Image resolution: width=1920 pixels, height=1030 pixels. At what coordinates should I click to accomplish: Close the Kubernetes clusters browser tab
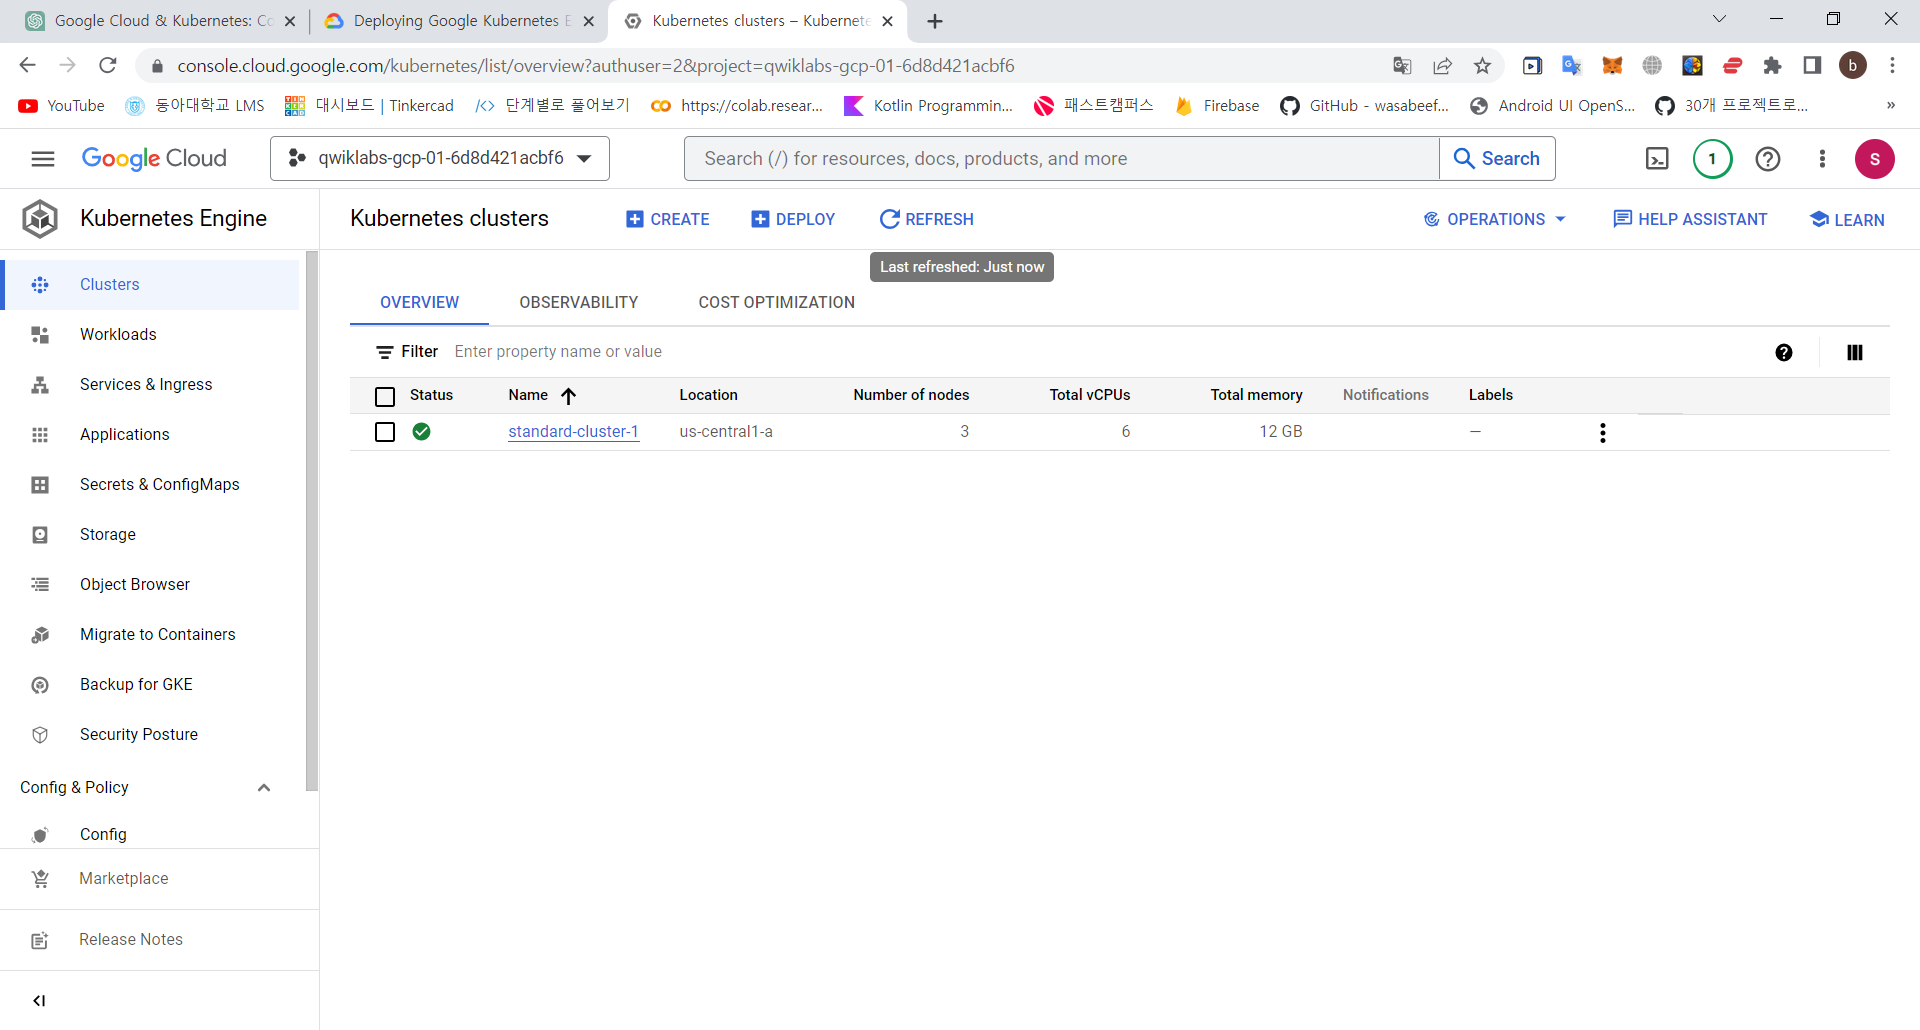click(887, 21)
